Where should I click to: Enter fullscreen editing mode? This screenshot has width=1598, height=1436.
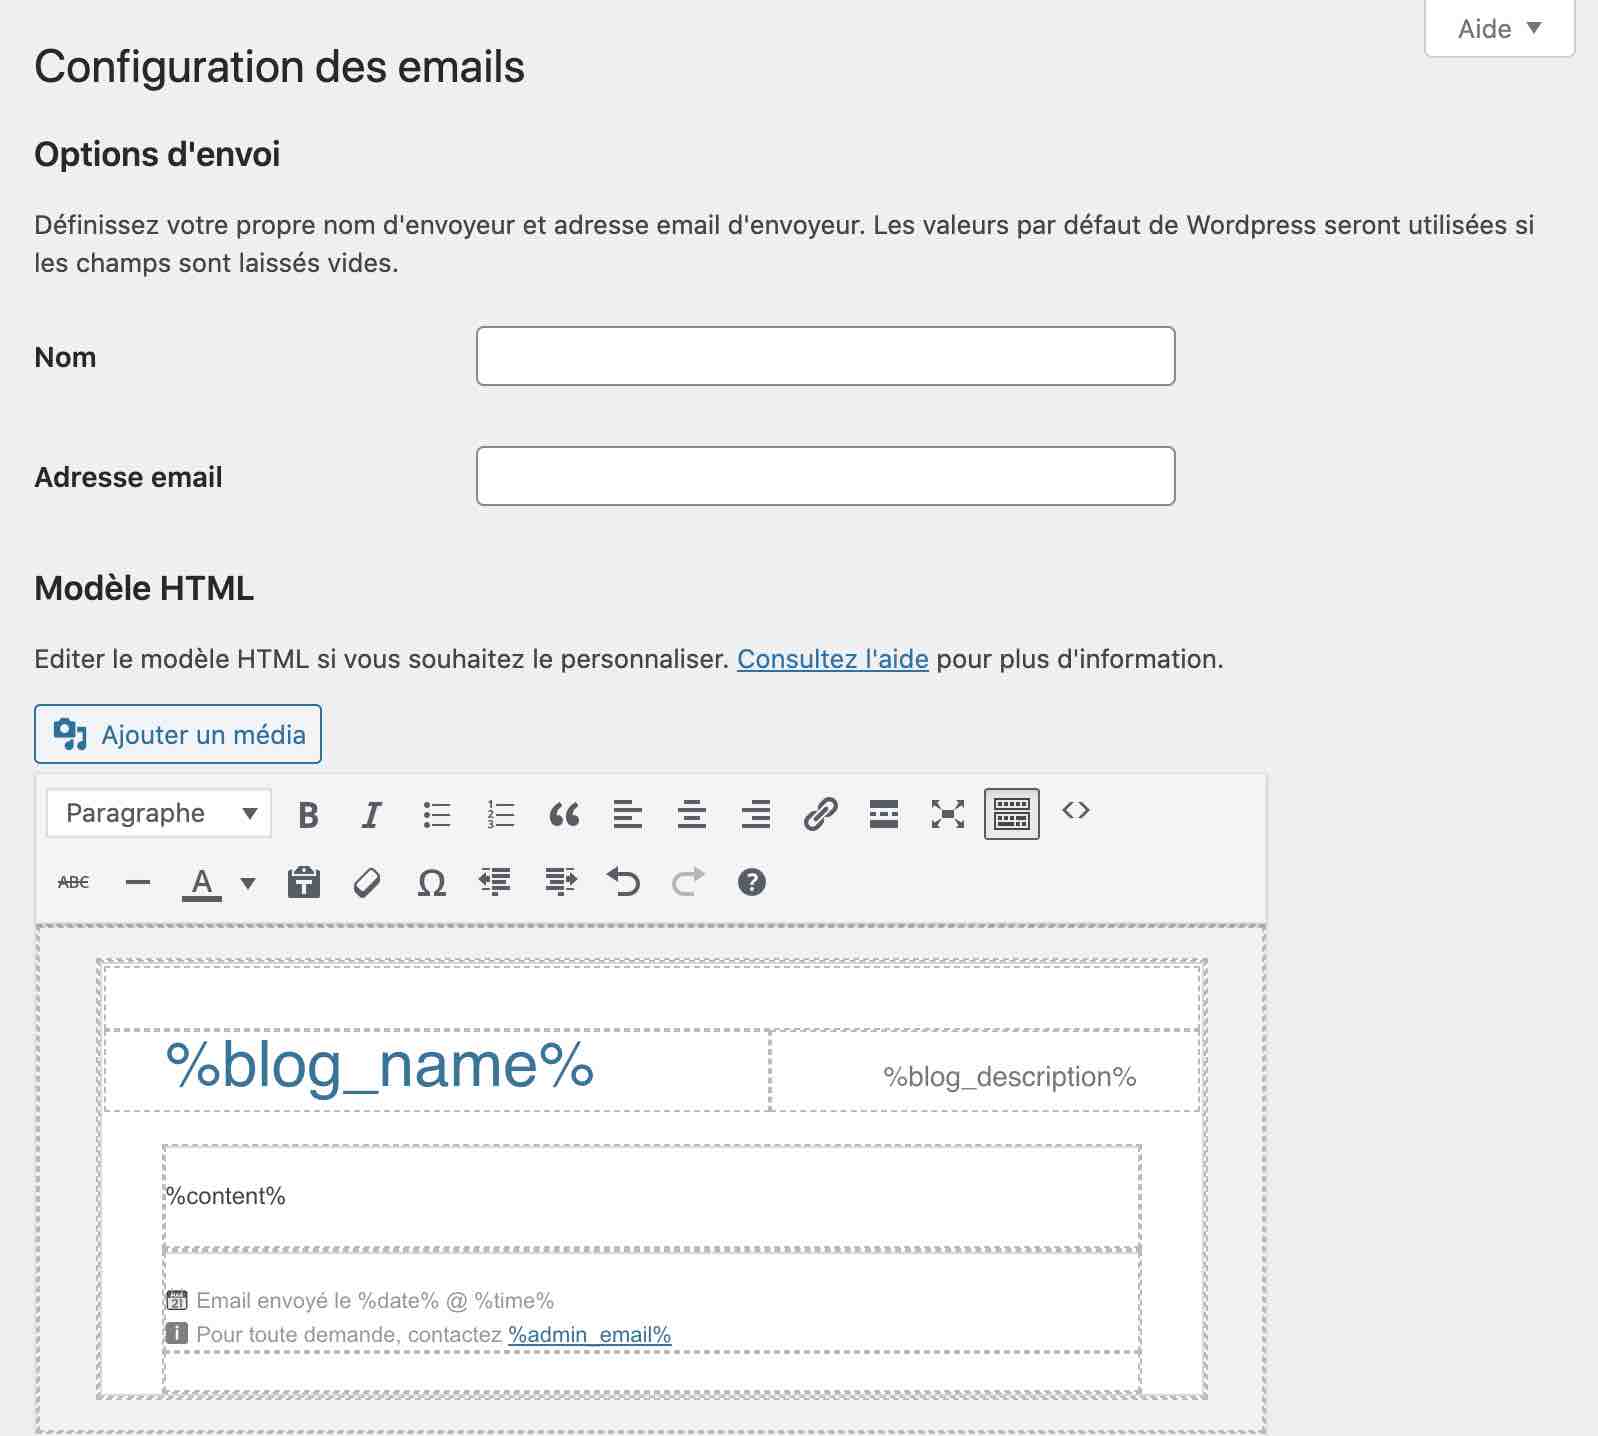pos(948,815)
